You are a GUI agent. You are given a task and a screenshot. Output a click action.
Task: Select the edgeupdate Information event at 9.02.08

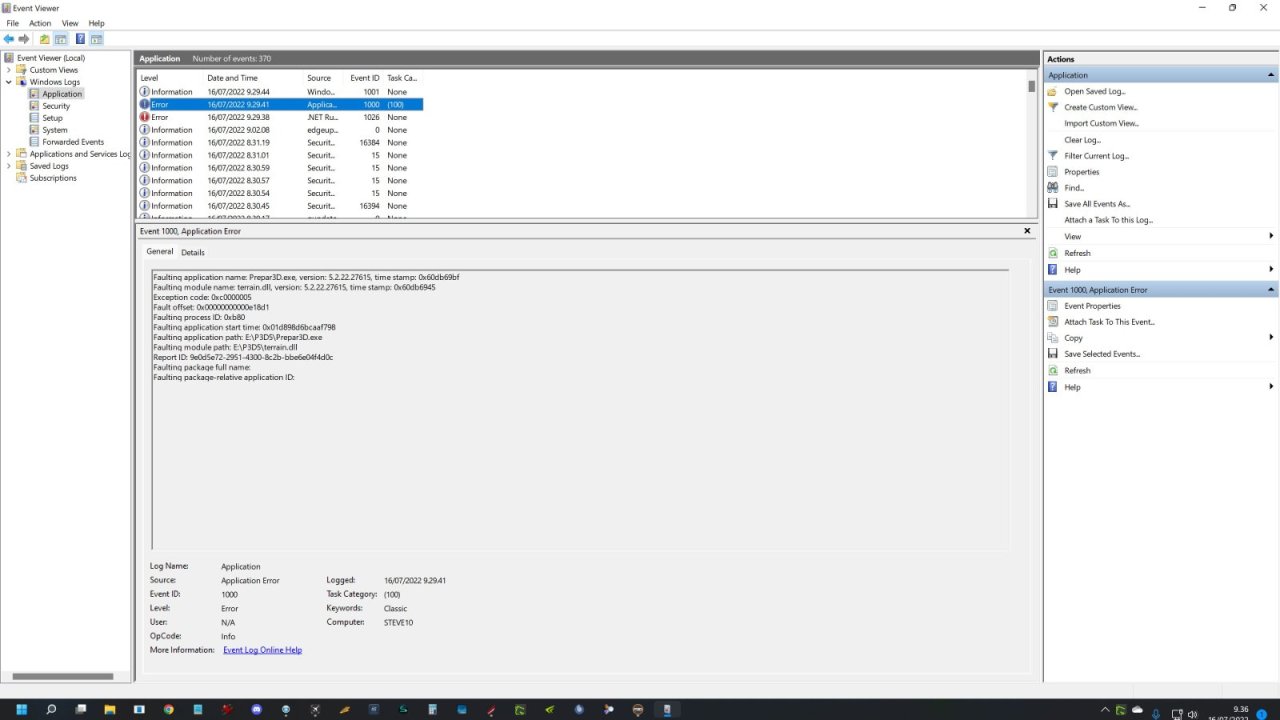pos(280,130)
